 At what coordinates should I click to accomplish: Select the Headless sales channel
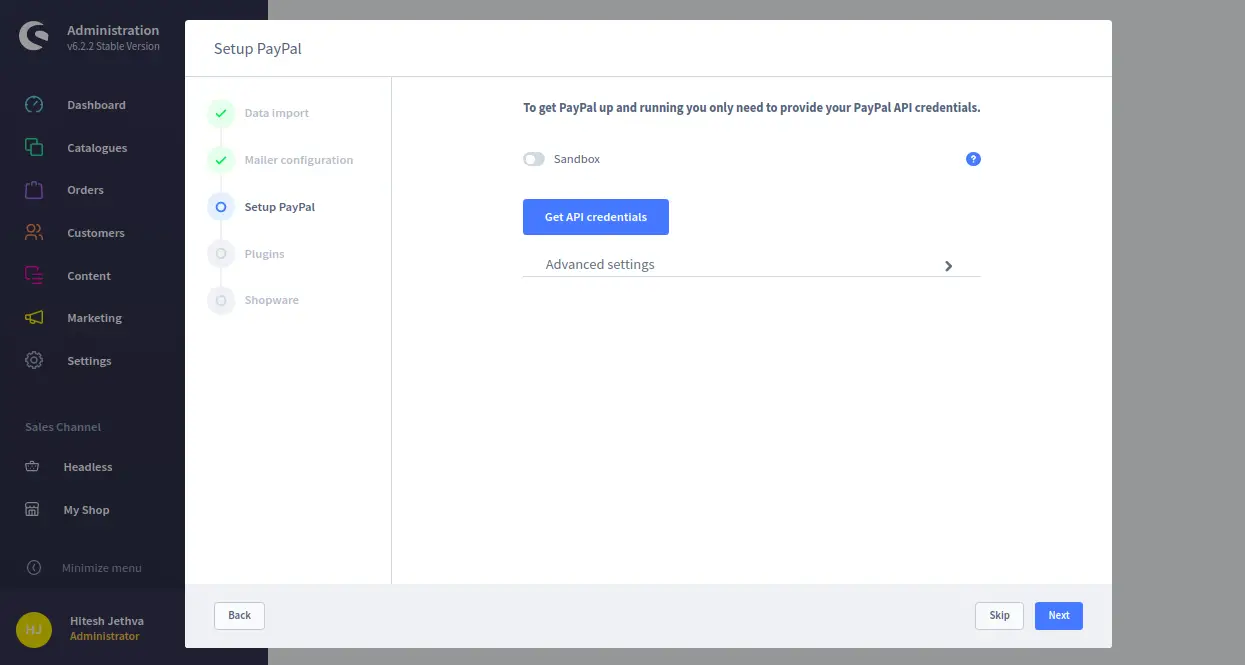coord(88,467)
